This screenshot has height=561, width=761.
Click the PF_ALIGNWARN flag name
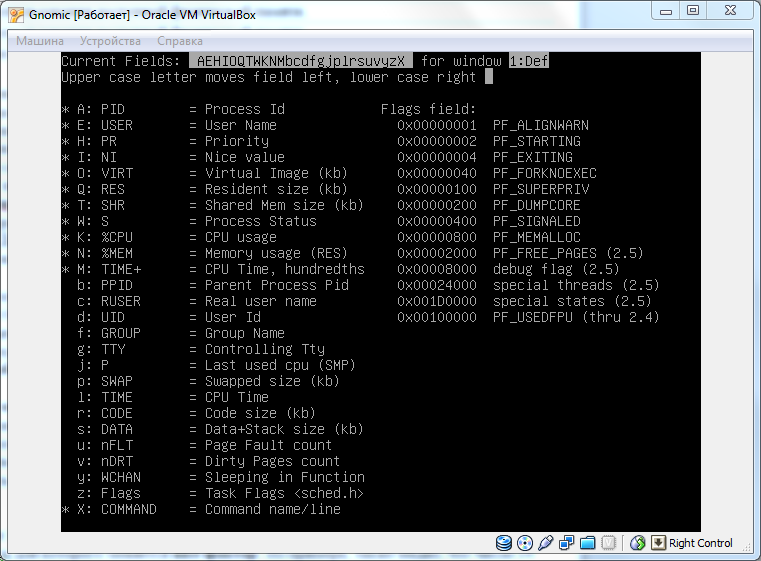541,125
